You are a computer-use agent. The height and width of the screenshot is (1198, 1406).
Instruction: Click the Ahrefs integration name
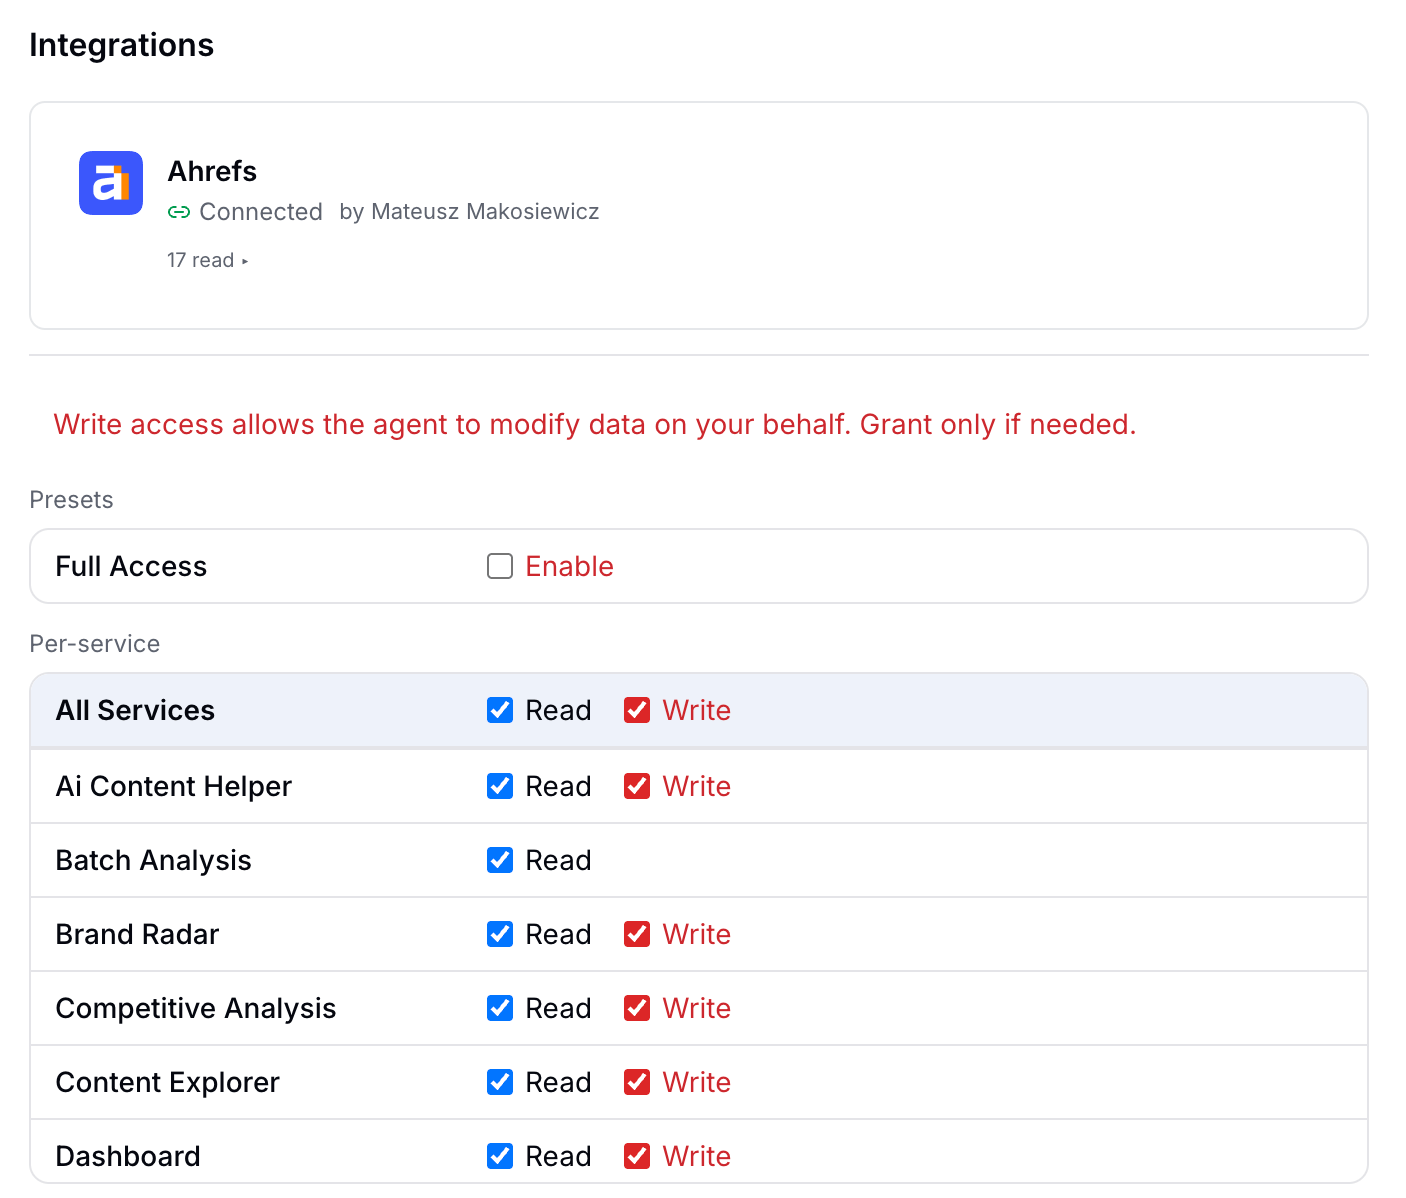[212, 171]
